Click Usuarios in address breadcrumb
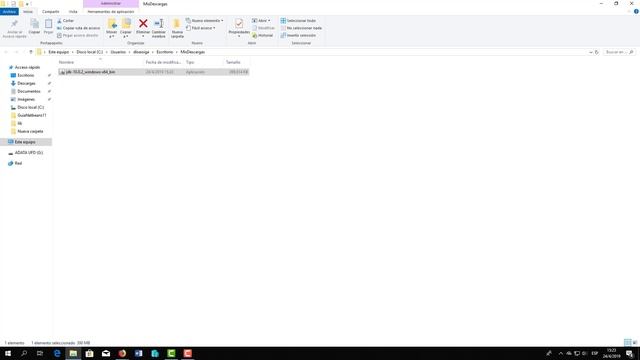 (118, 52)
